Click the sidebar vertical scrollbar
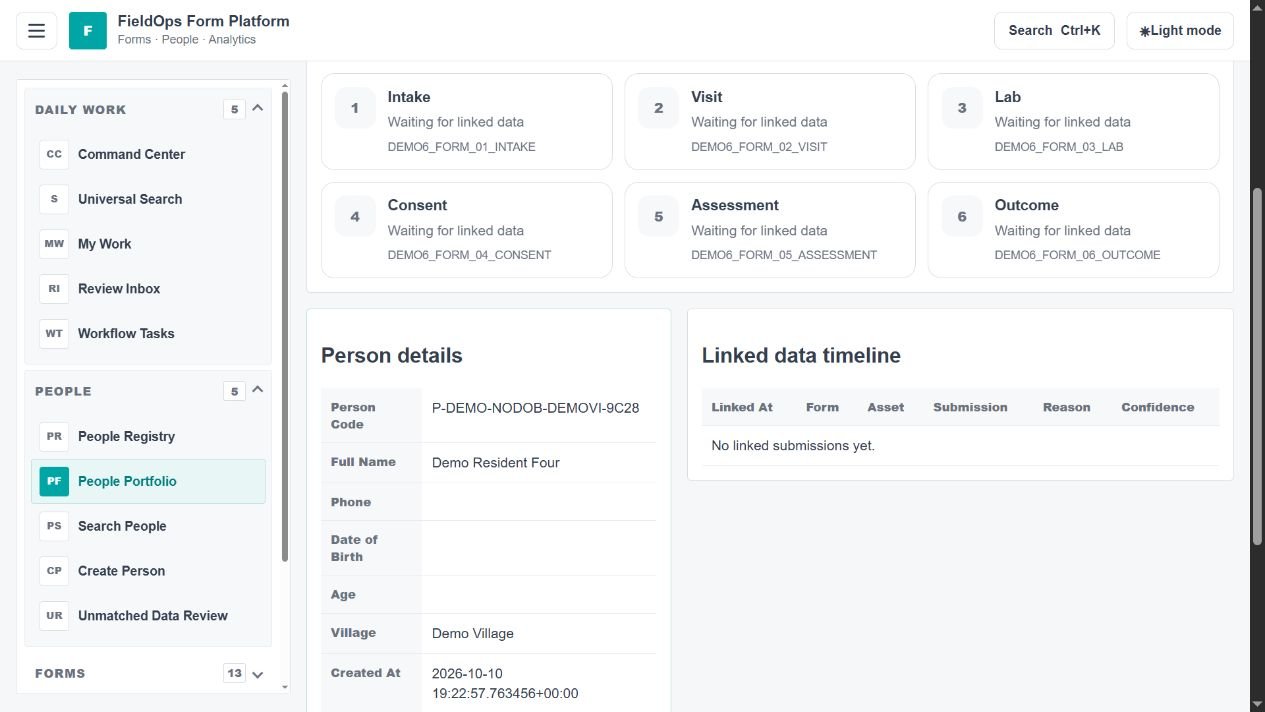 pyautogui.click(x=285, y=325)
